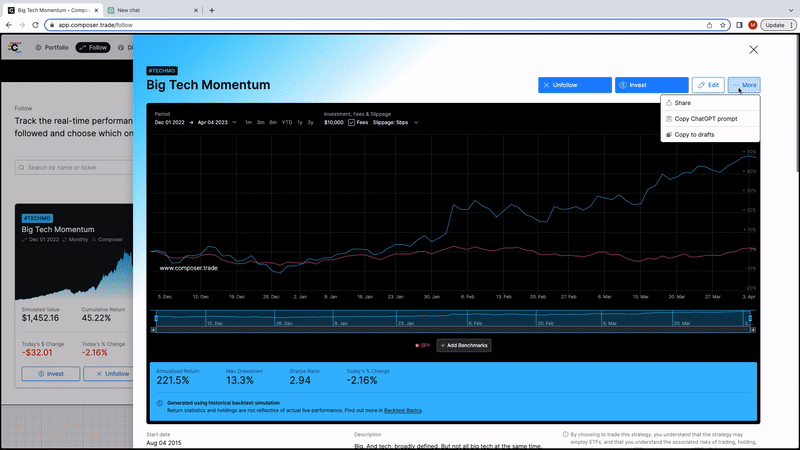Open the tab search chevron
The image size is (800, 450).
[791, 10]
